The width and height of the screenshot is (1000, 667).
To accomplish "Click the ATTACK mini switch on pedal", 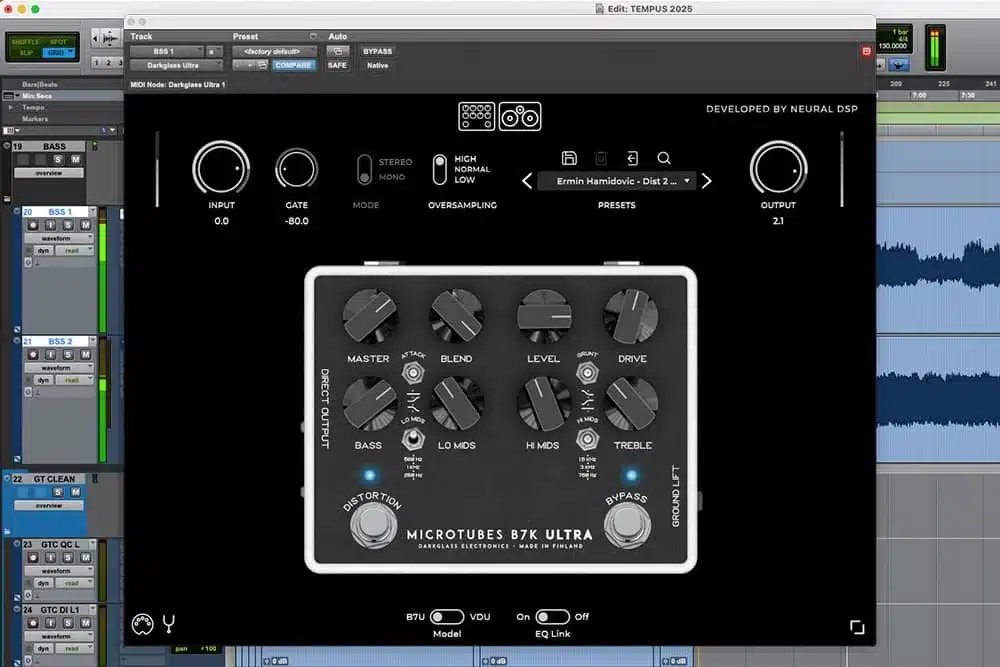I will click(413, 372).
